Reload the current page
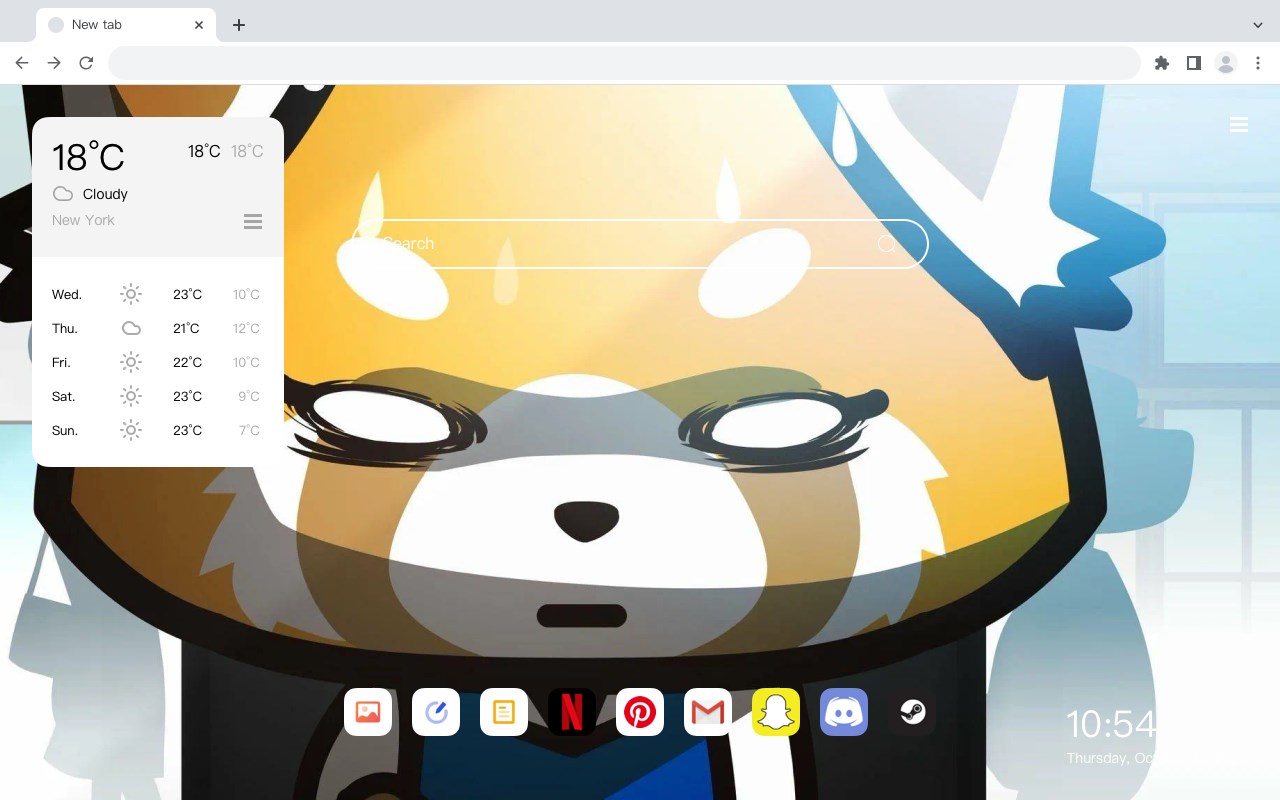 86,63
